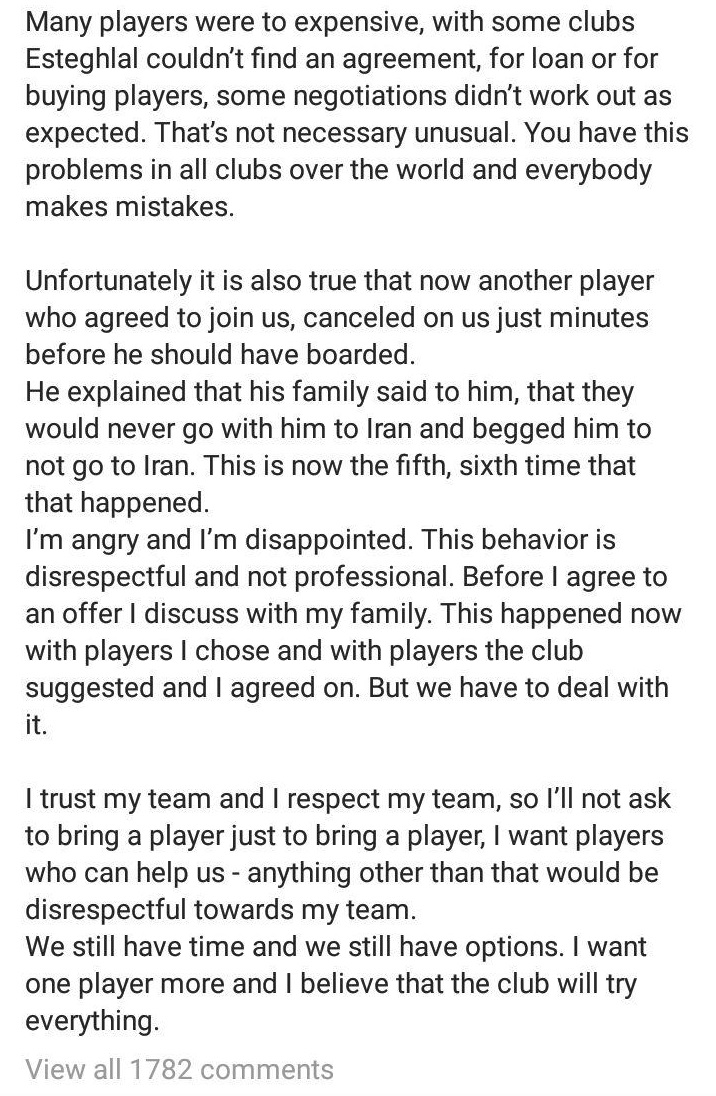The width and height of the screenshot is (716, 1096).
Task: Click the line 'who agreed to join us, canceled'
Action: 337,318
